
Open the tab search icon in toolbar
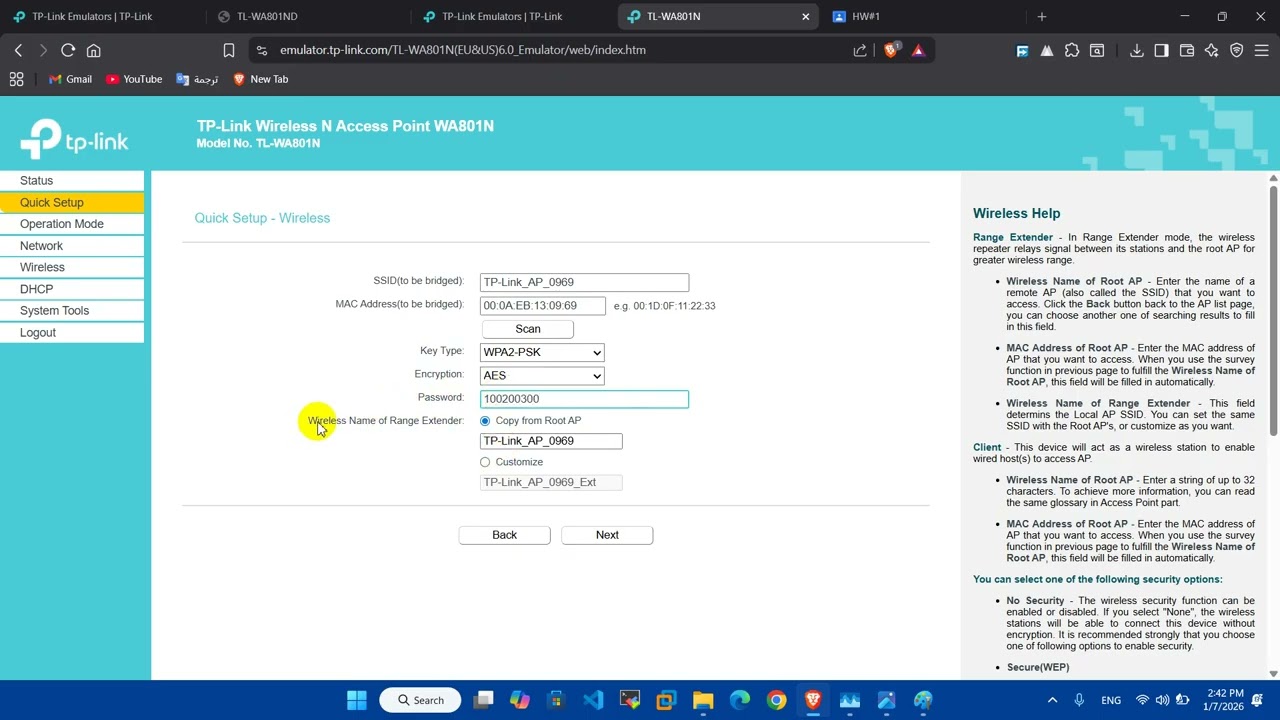pos(1097,50)
